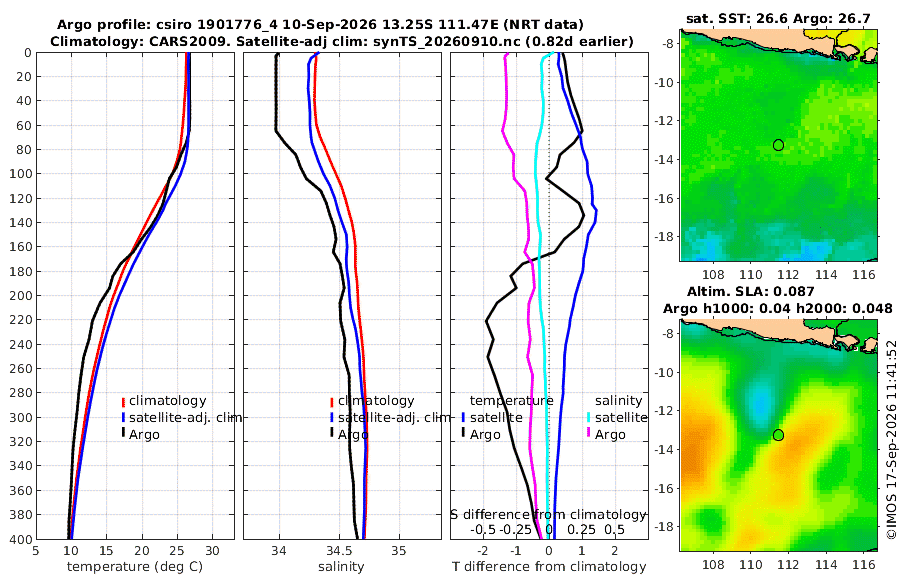Click the Argo float circle on SST map
The height and width of the screenshot is (580, 900).
pos(778,145)
